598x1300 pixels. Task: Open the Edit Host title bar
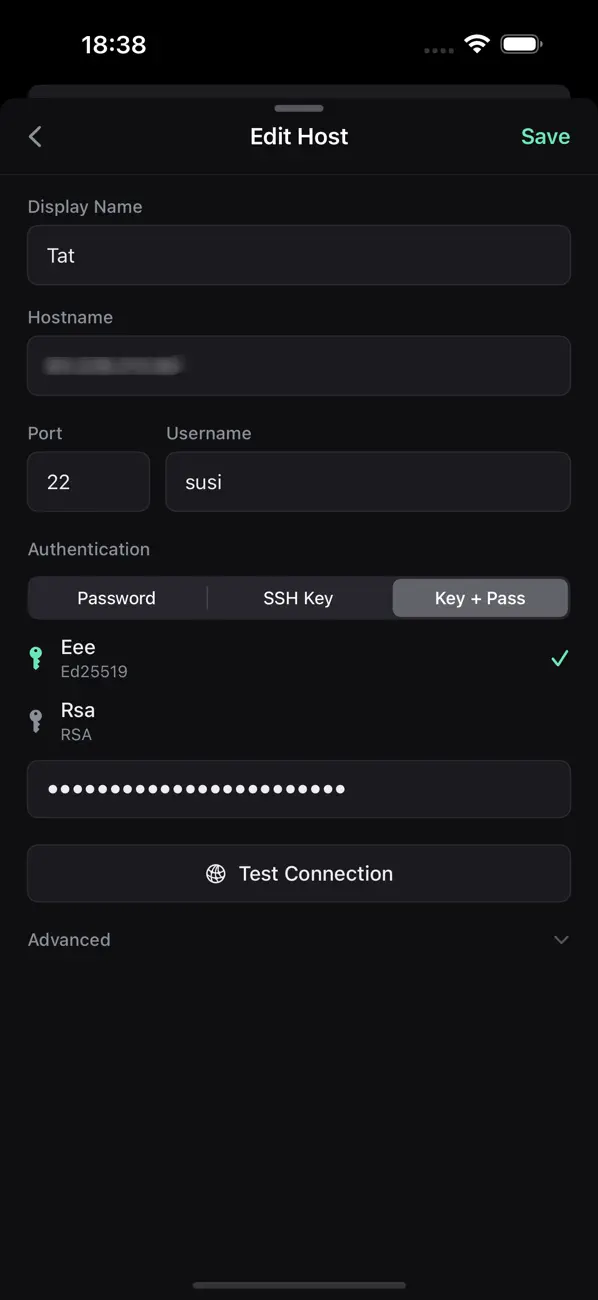click(298, 136)
